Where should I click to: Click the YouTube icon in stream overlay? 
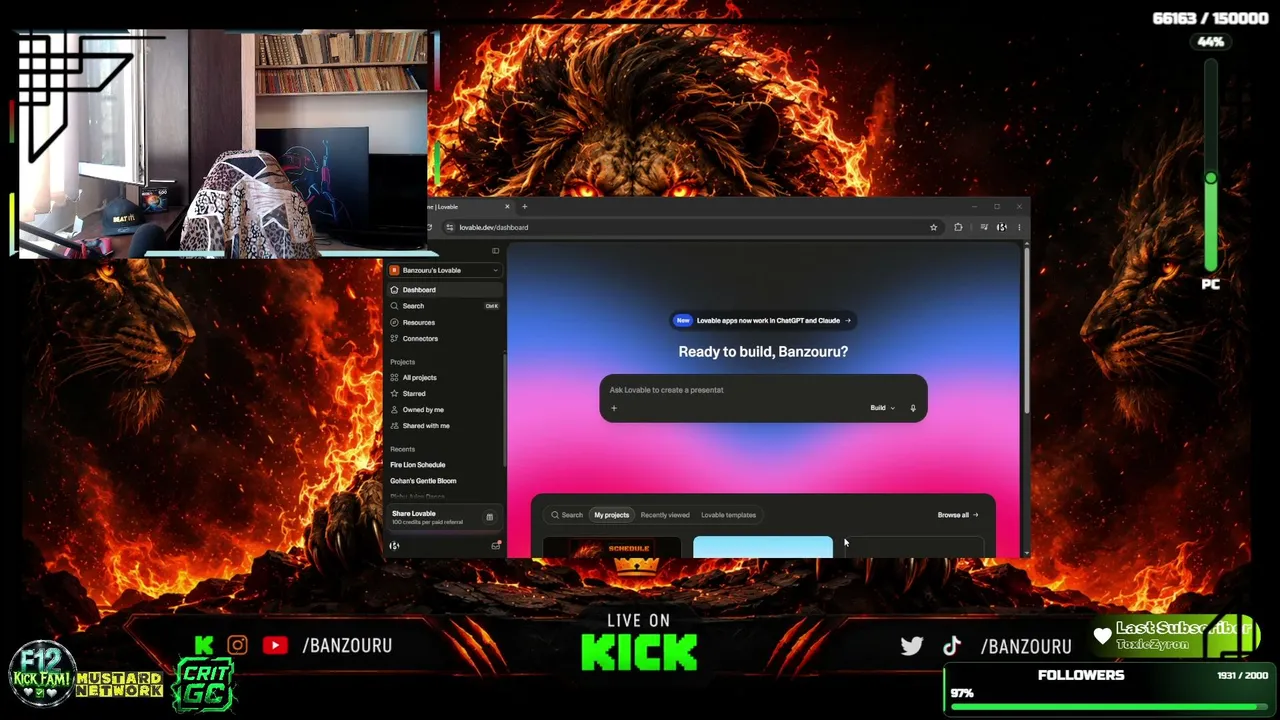(275, 645)
